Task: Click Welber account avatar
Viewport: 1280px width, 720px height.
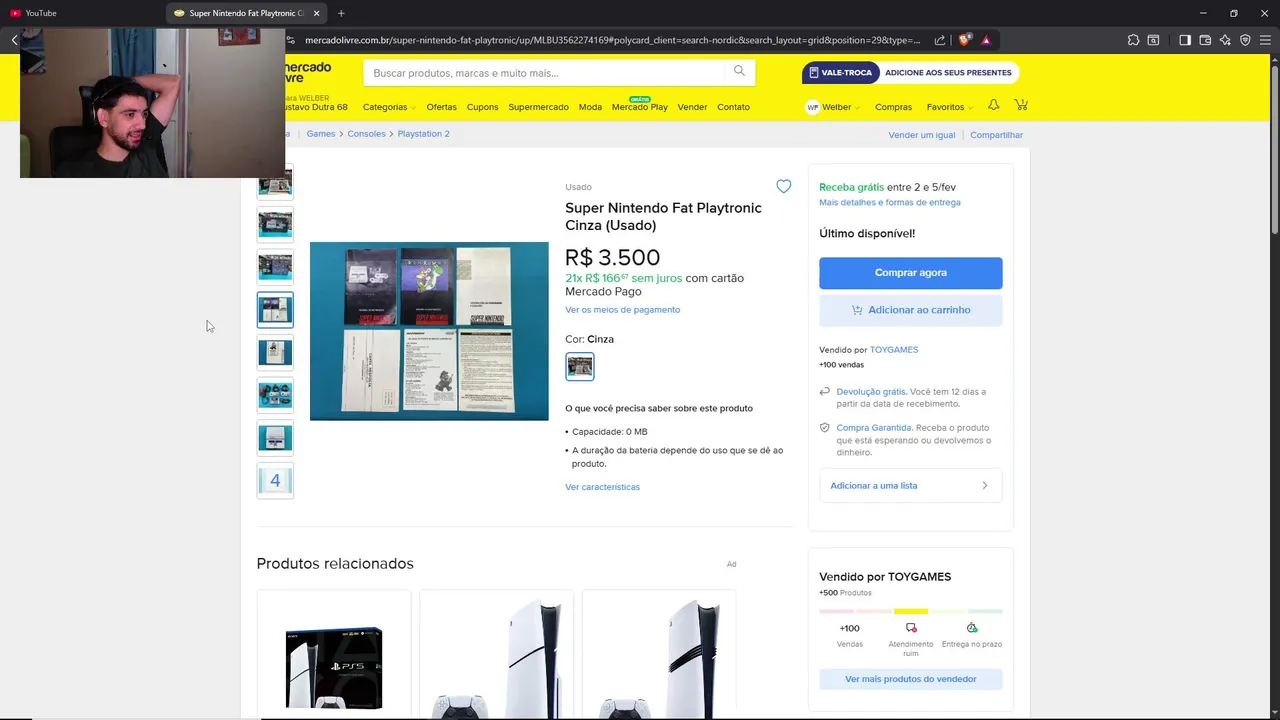Action: (813, 107)
